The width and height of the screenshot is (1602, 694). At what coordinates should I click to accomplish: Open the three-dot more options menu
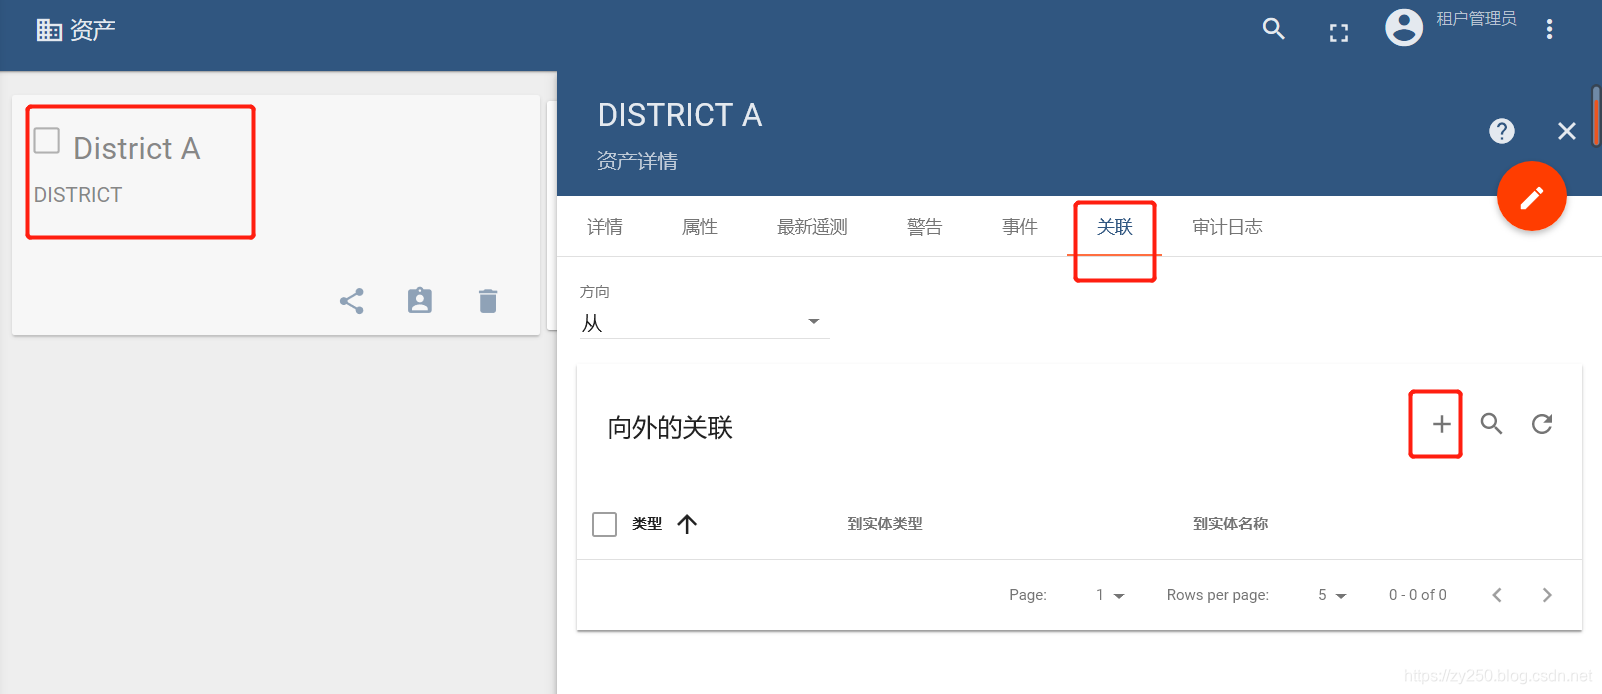pyautogui.click(x=1549, y=29)
